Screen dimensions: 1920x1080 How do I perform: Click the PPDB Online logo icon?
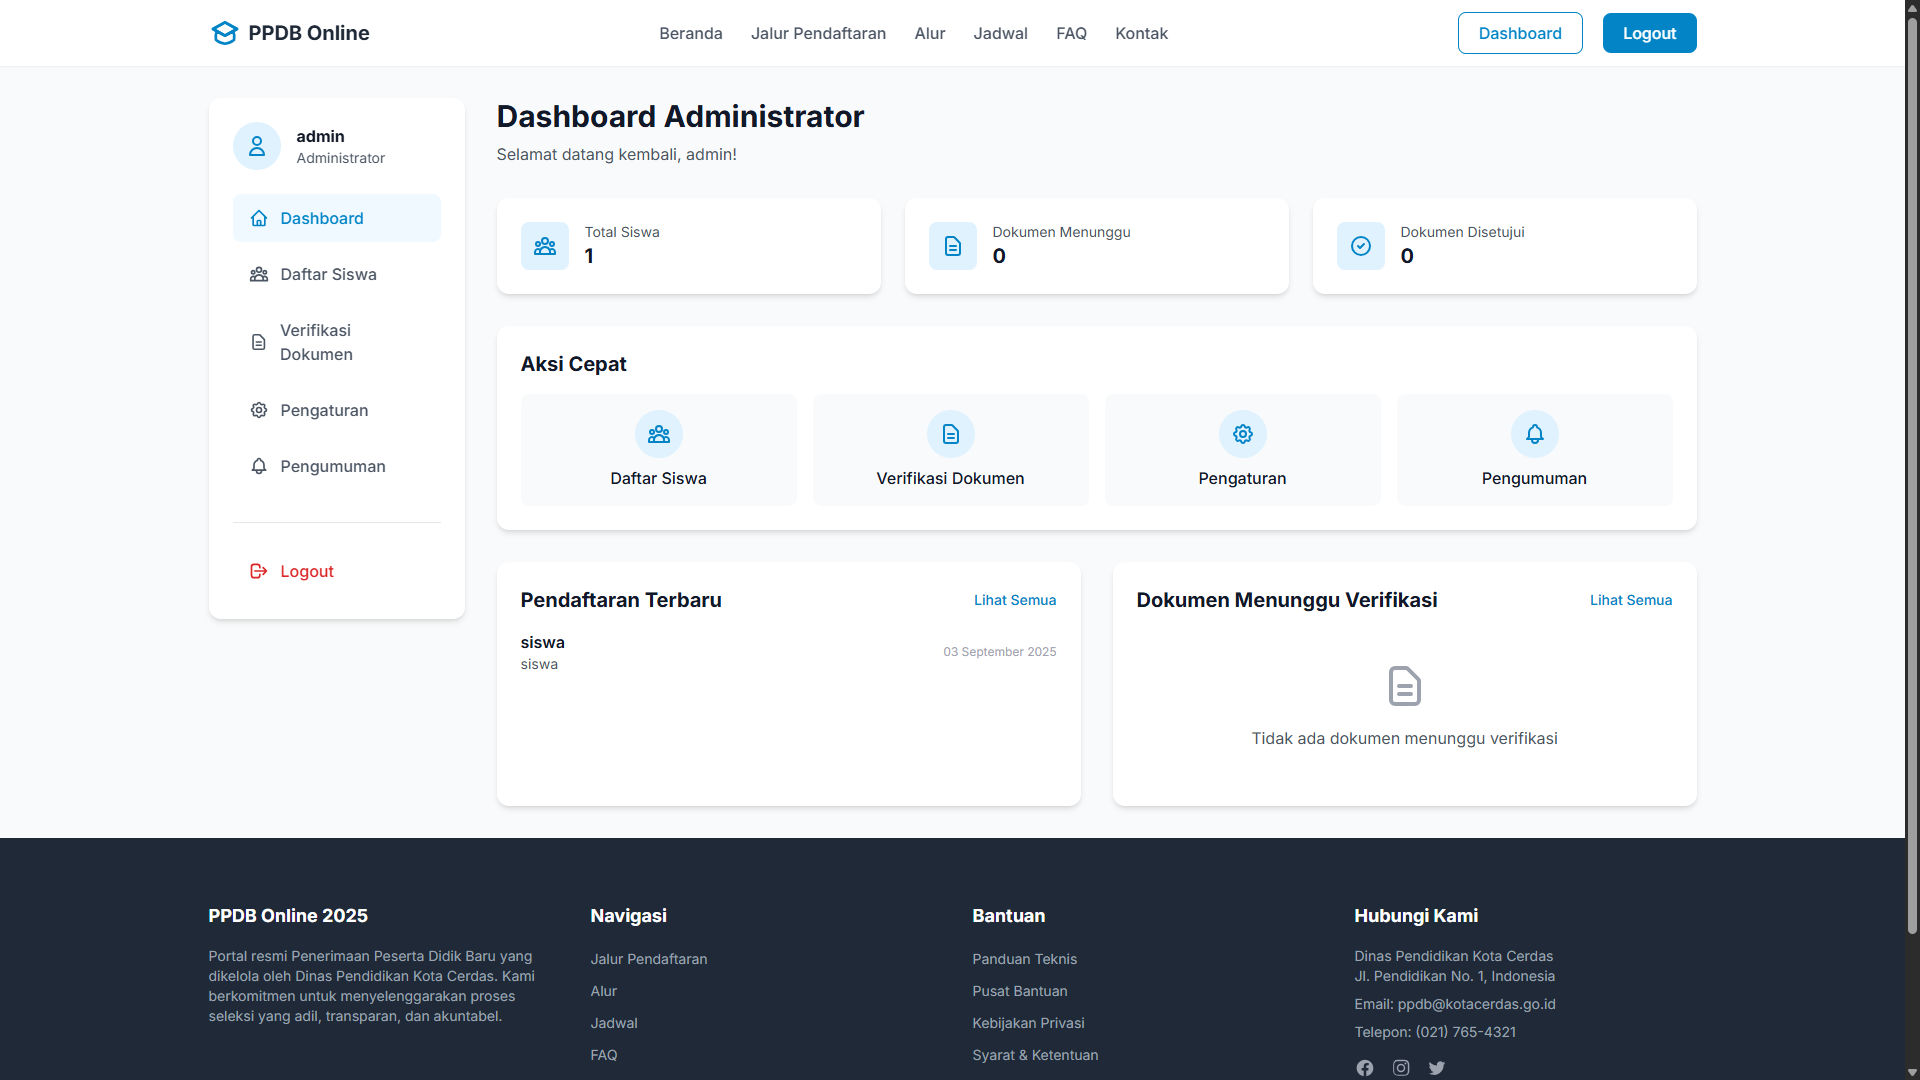224,32
